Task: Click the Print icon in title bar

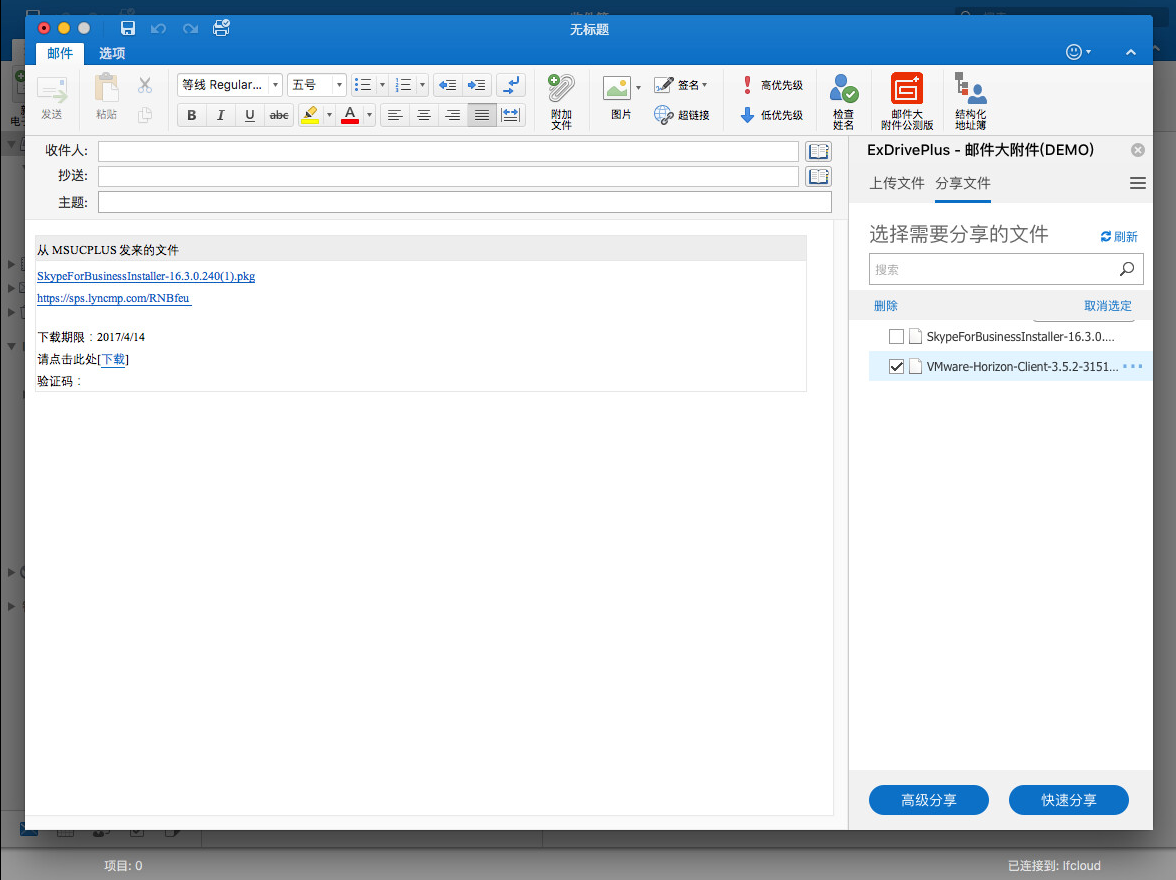Action: point(221,29)
